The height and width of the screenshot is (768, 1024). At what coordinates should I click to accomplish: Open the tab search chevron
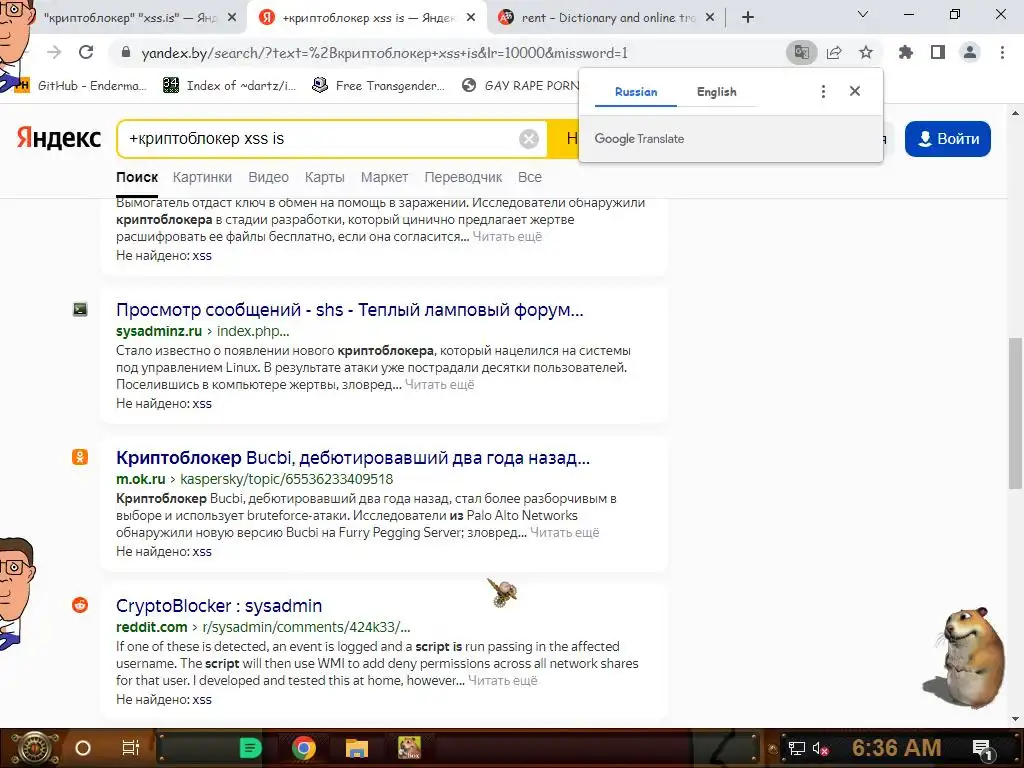(863, 14)
